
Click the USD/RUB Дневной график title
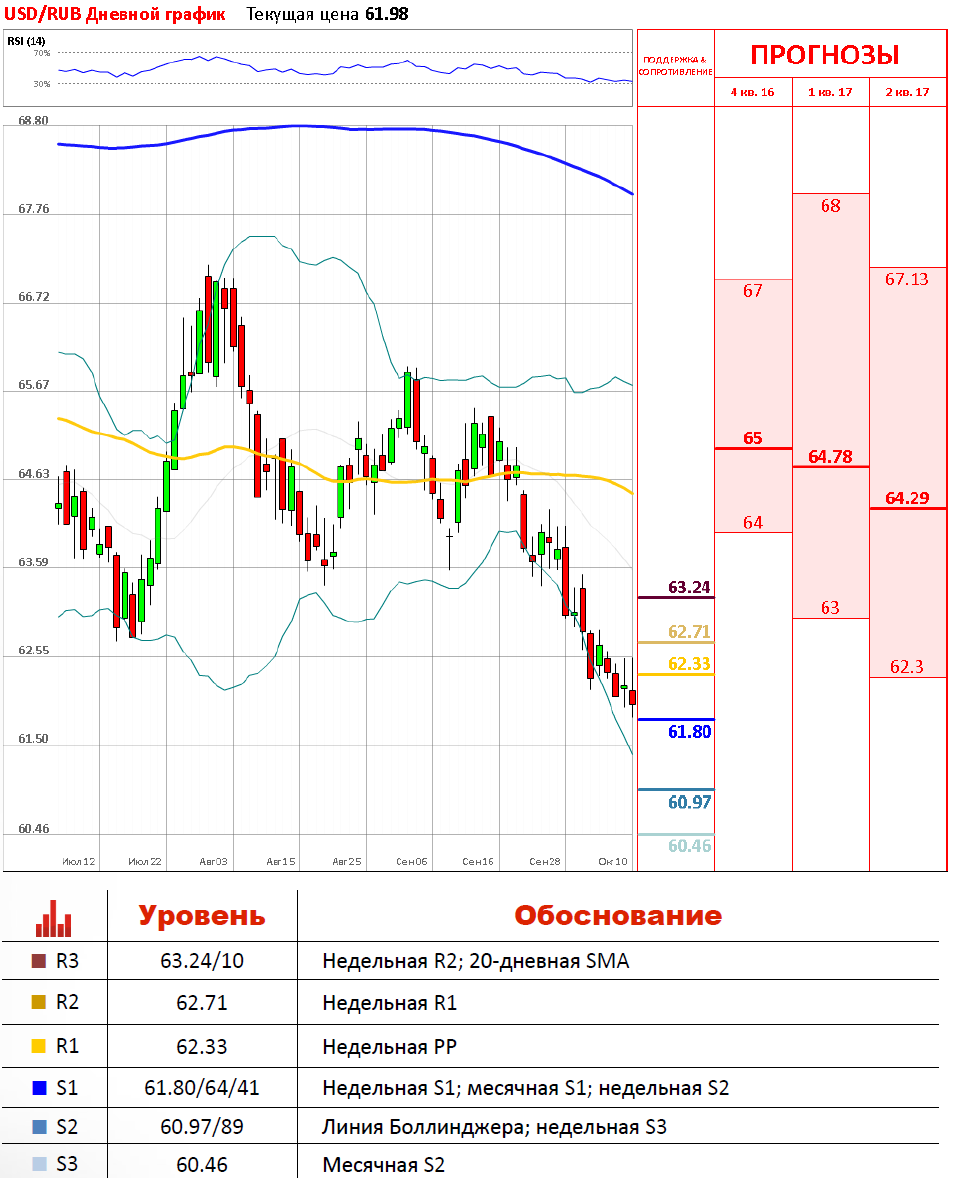pos(115,14)
